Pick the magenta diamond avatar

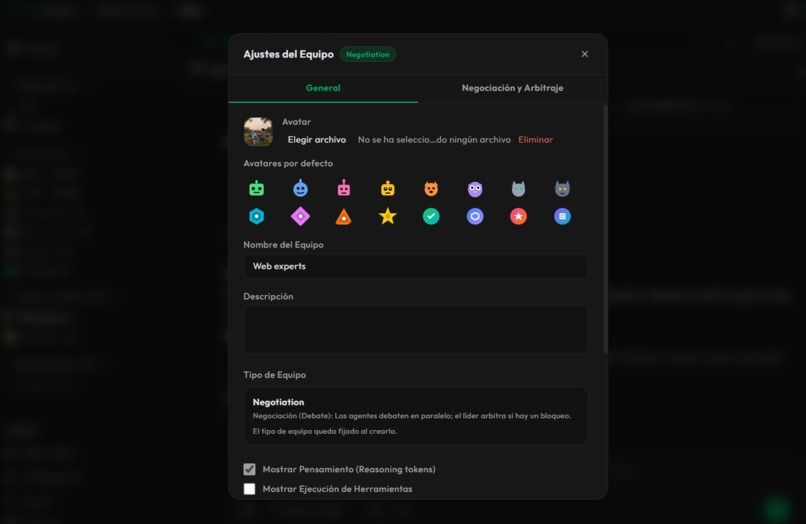(300, 216)
